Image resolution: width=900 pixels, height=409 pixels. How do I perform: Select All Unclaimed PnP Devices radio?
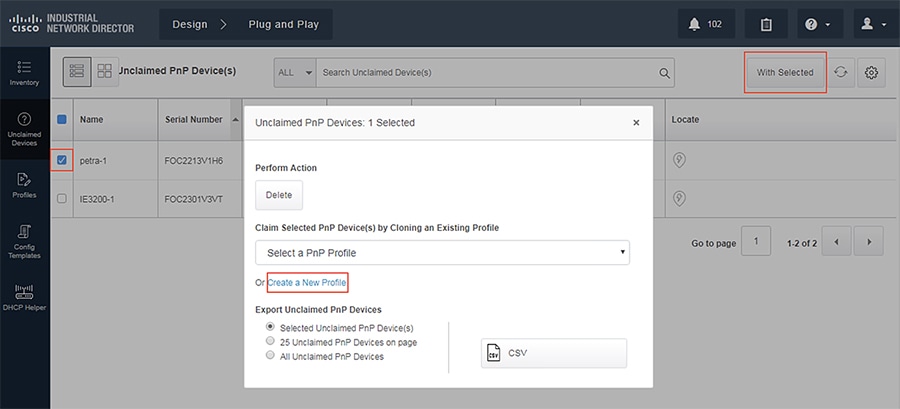tap(270, 355)
